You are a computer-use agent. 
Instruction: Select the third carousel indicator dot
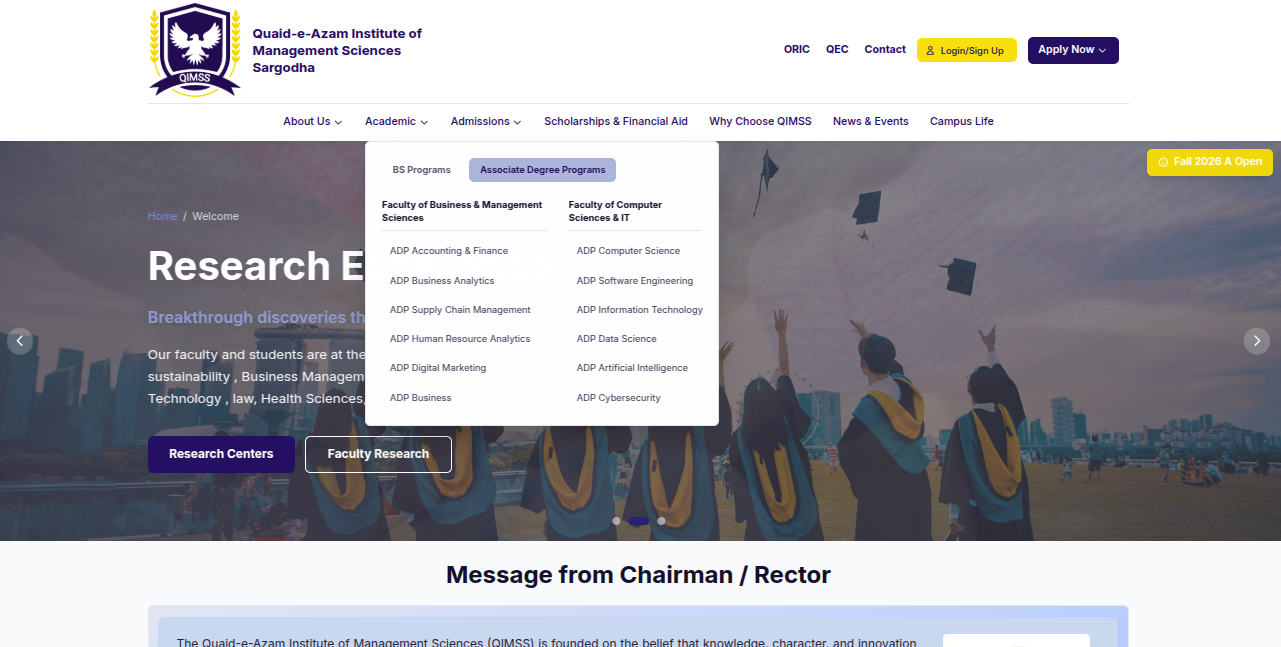661,521
